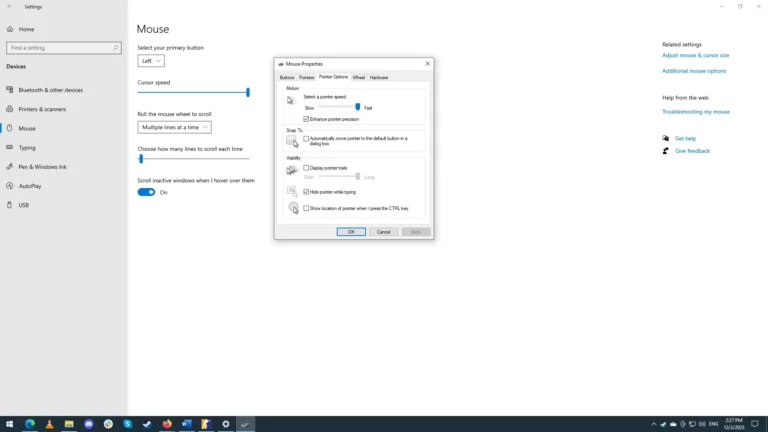Viewport: 768px width, 432px height.
Task: Go to Typing settings
Action: (27, 147)
